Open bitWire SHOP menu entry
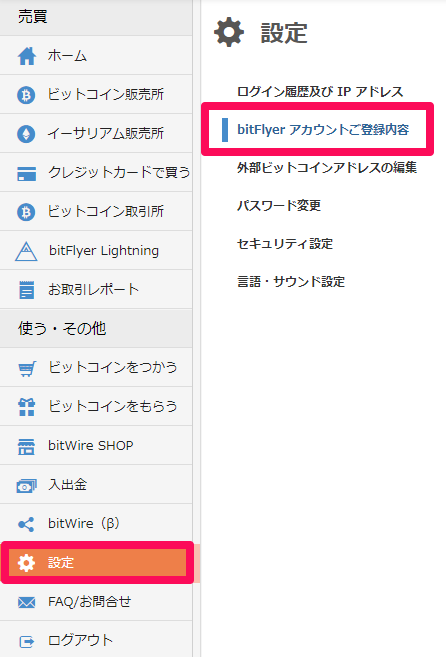The image size is (446, 657). 96,445
